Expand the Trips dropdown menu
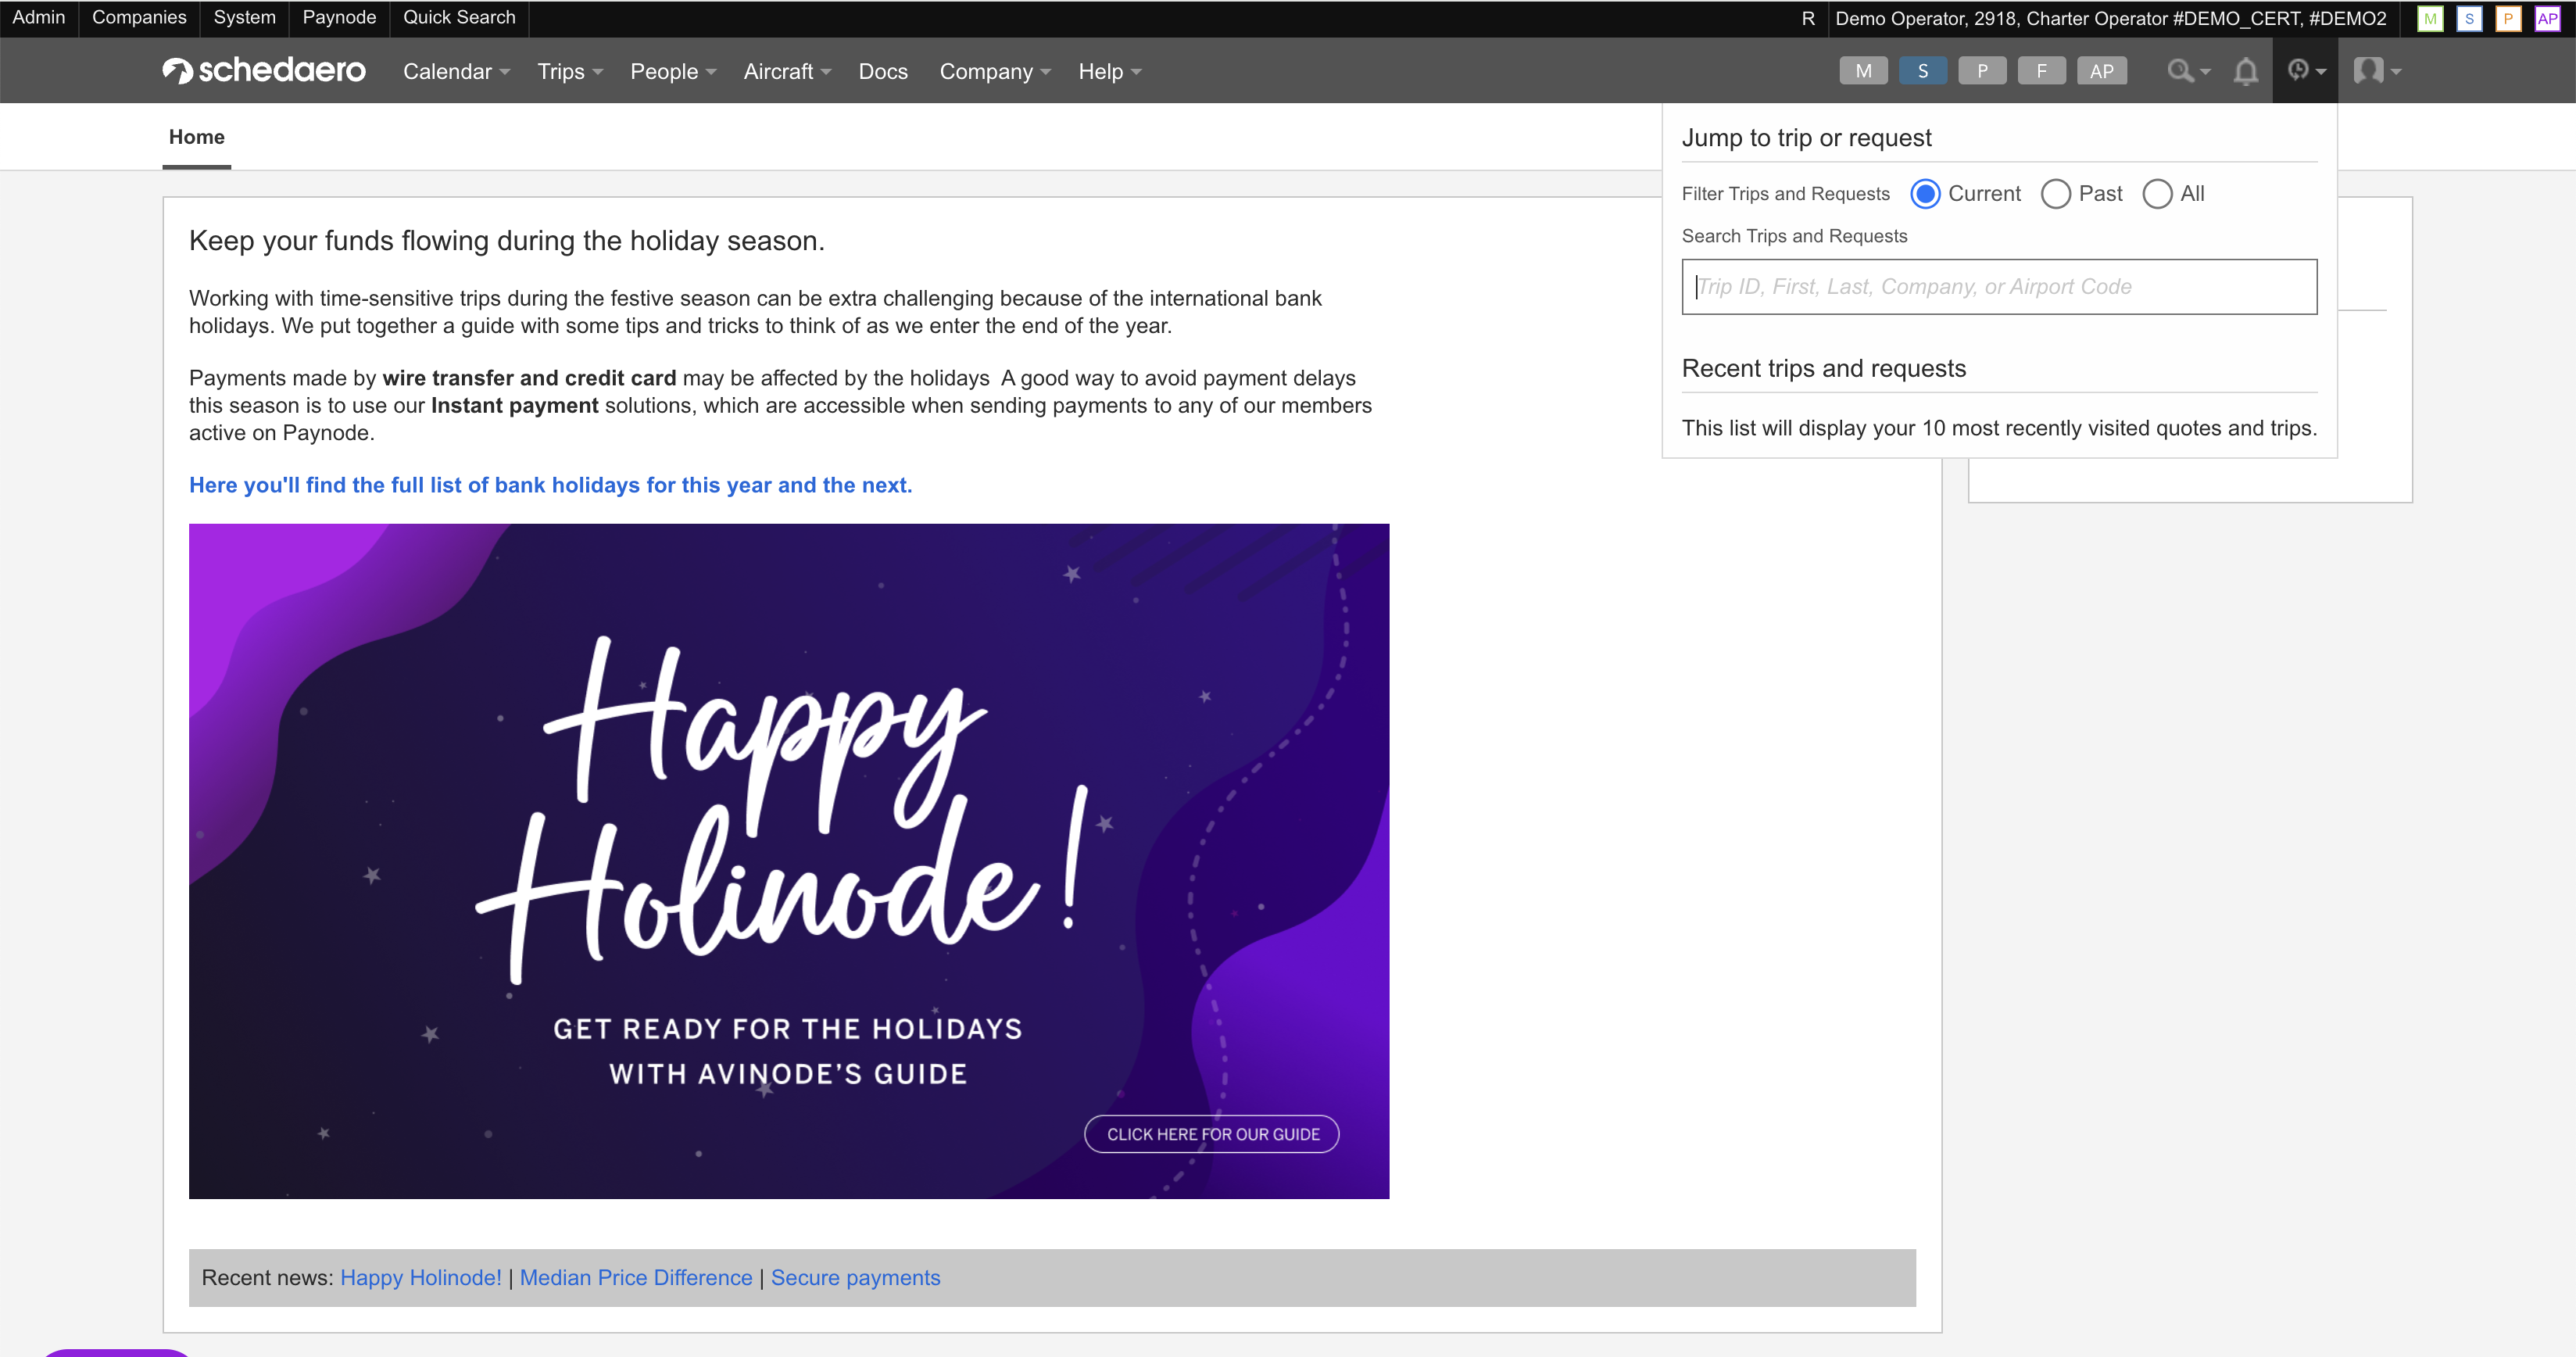Viewport: 2576px width, 1357px height. [x=570, y=71]
